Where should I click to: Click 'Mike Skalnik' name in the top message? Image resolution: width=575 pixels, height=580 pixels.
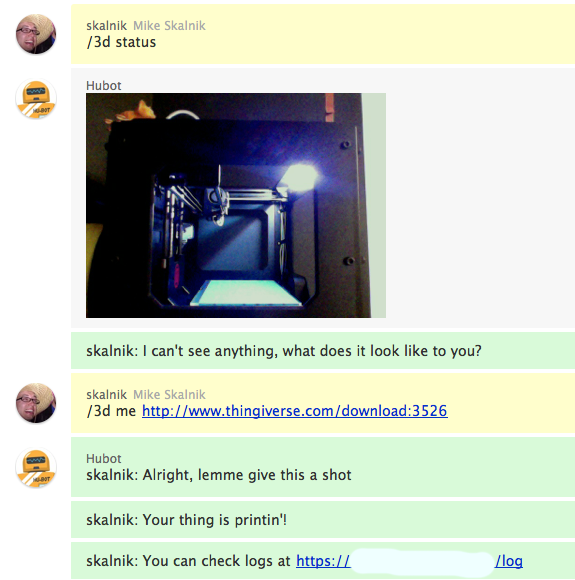(x=169, y=26)
